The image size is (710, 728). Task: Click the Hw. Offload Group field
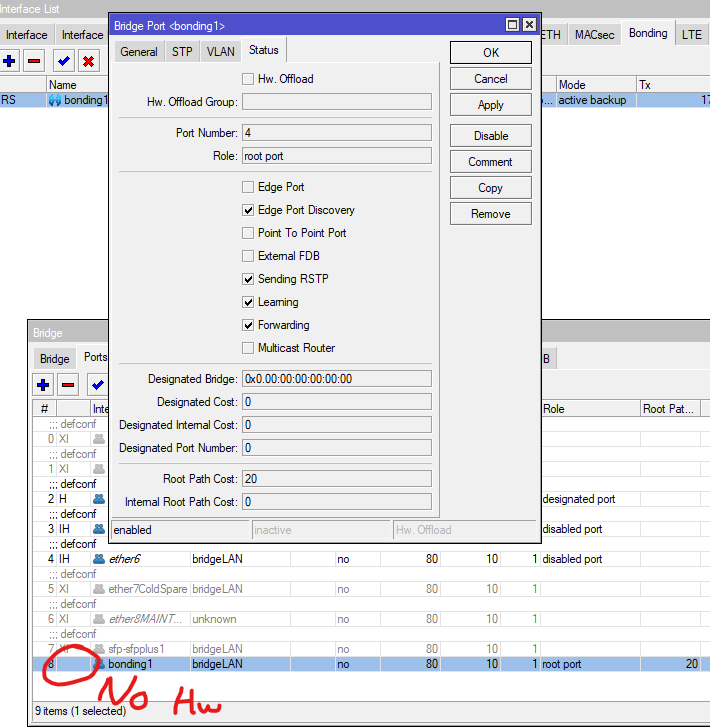[x=337, y=102]
